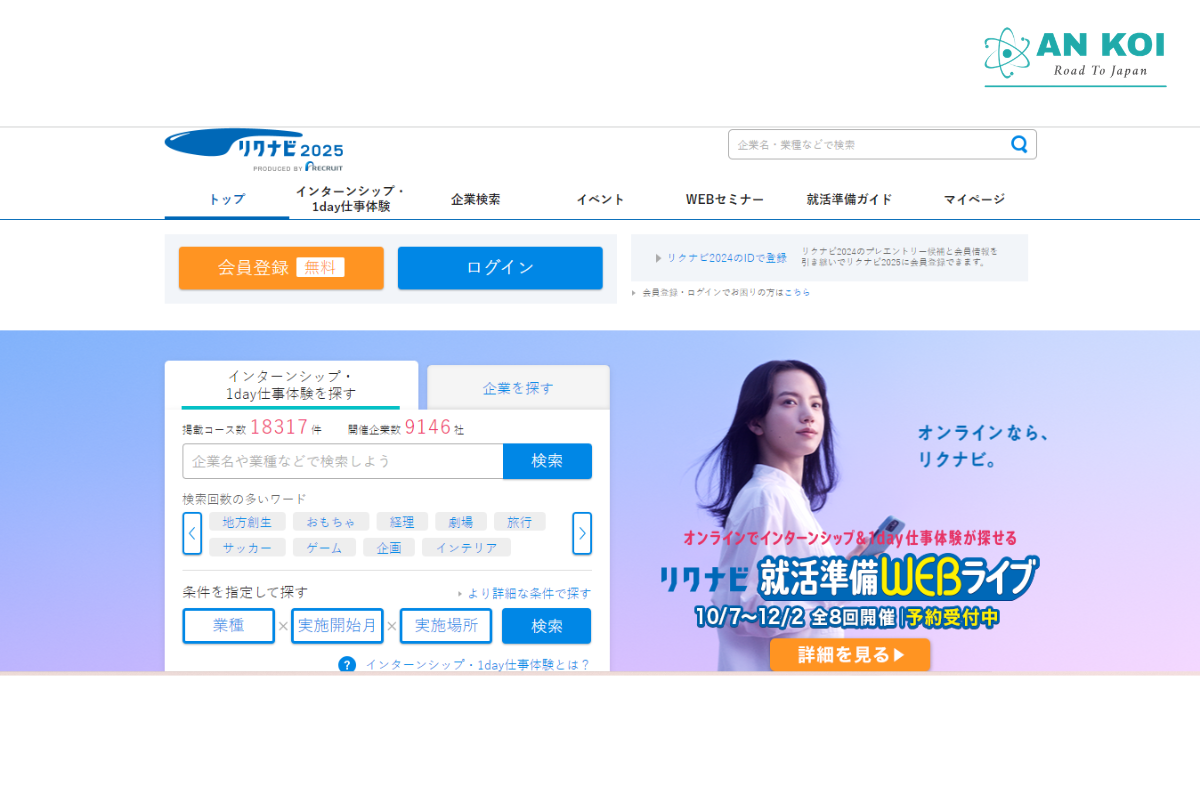Click the Rikunabi 2025 logo
This screenshot has height=800, width=1200.
[254, 150]
